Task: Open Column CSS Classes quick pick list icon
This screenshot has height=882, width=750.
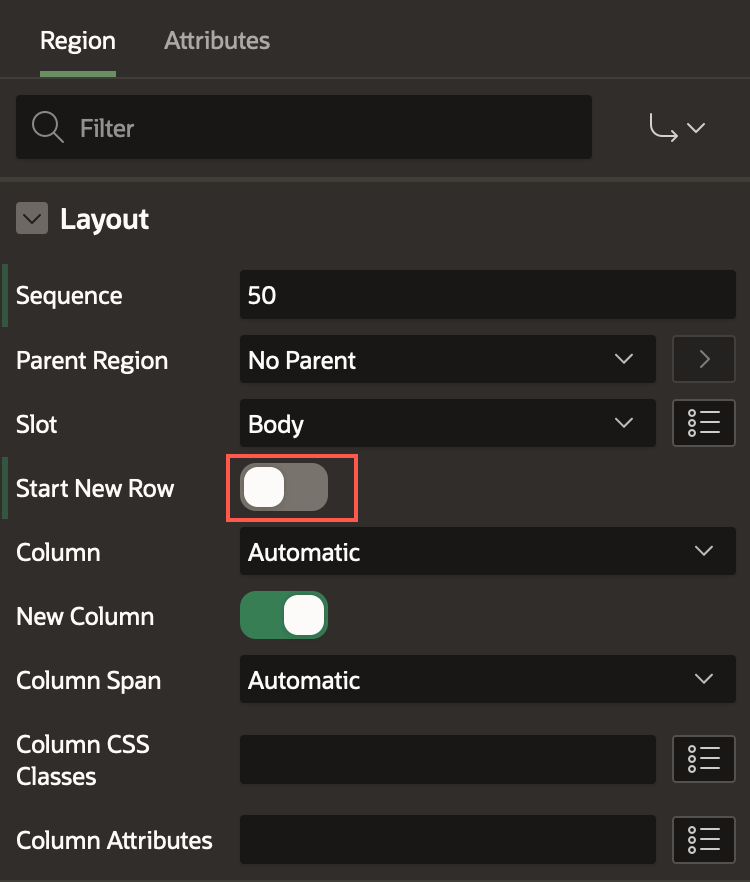Action: 704,759
